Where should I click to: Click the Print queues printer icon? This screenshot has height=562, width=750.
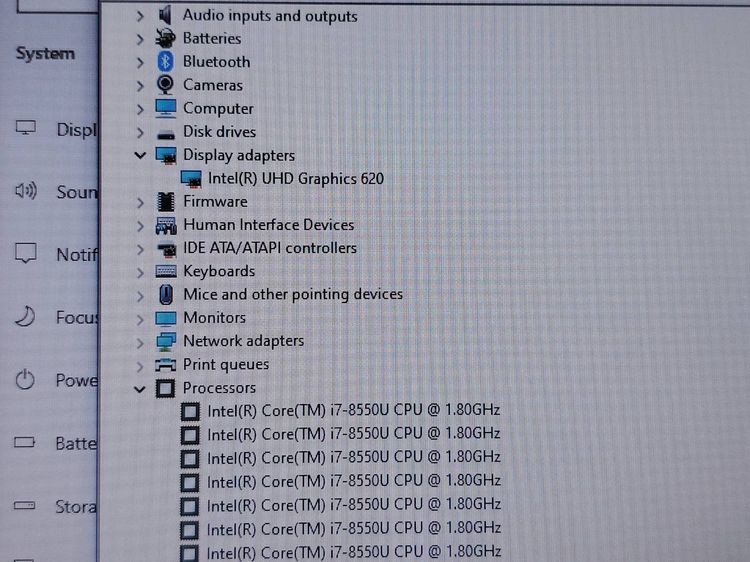point(166,365)
